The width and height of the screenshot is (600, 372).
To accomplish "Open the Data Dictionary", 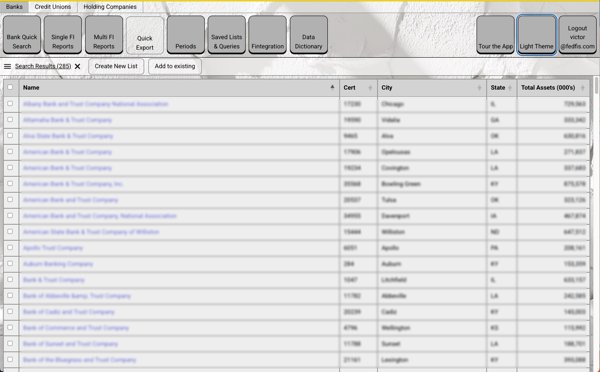I will (308, 35).
